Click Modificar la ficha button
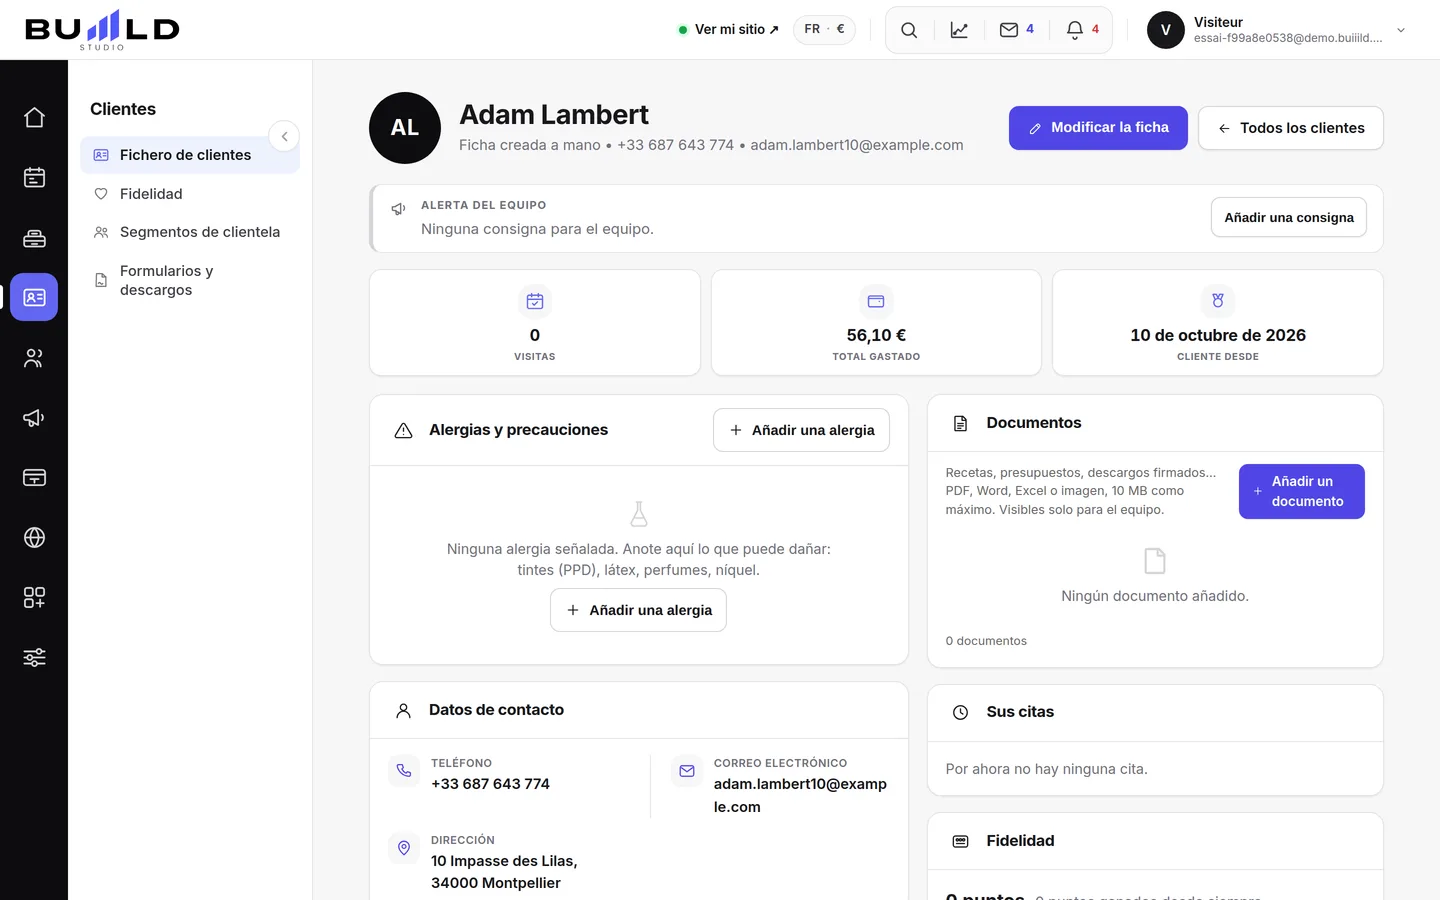The width and height of the screenshot is (1440, 900). click(1098, 128)
